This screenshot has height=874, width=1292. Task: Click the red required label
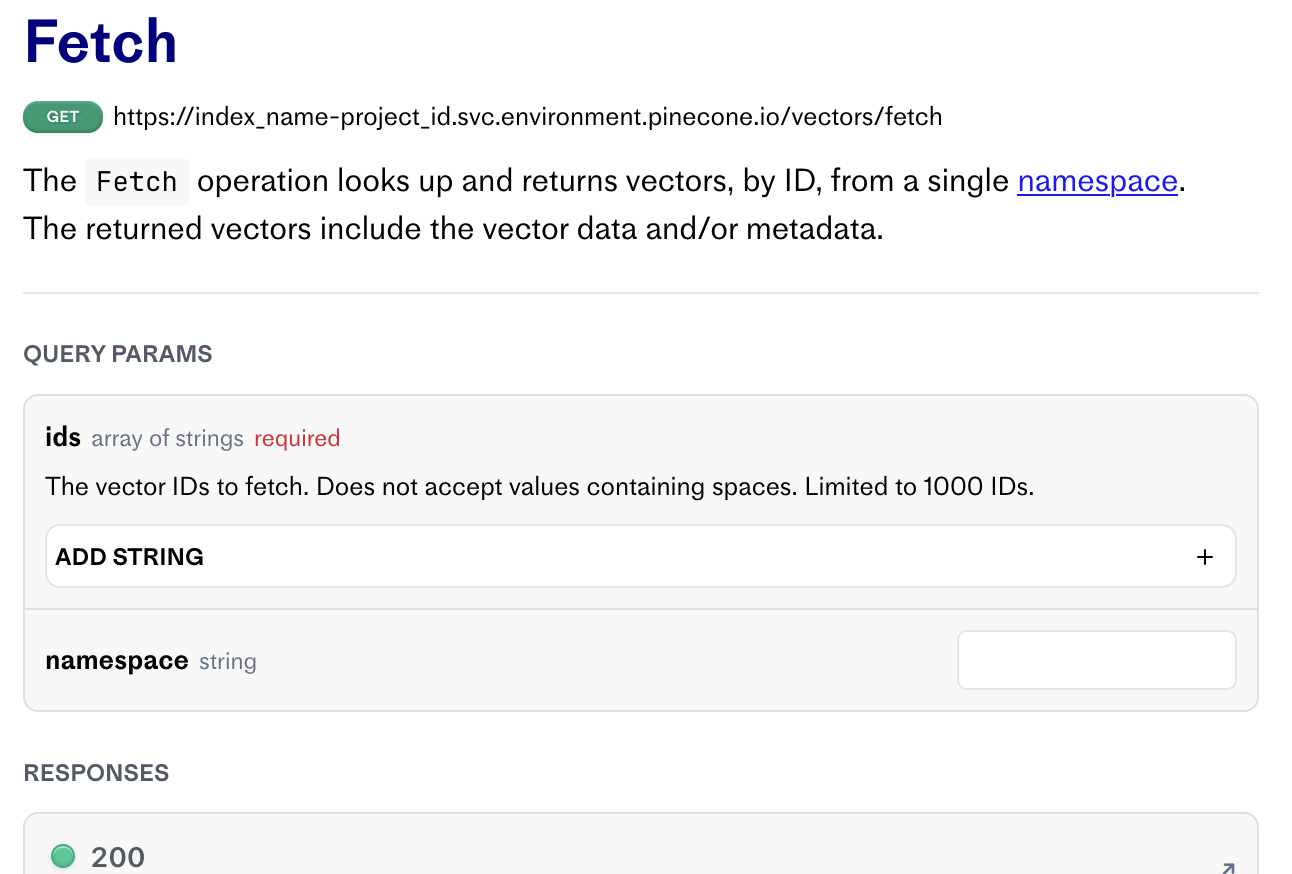pyautogui.click(x=297, y=438)
